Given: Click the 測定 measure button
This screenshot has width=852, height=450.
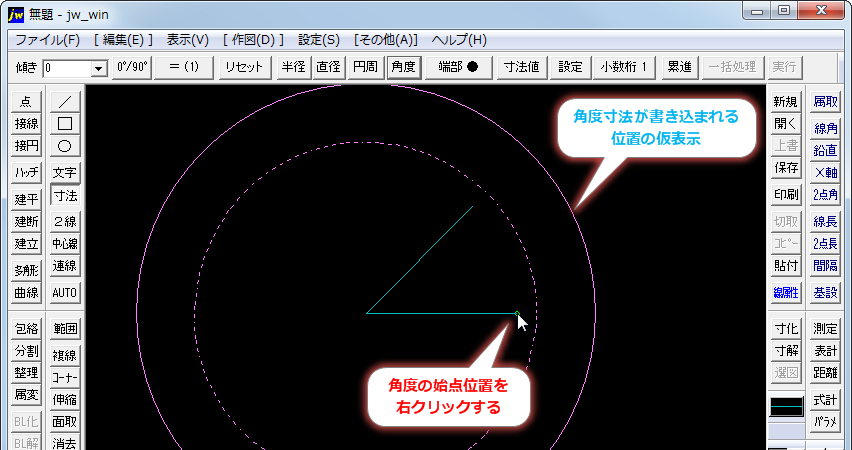Looking at the screenshot, I should click(x=825, y=329).
